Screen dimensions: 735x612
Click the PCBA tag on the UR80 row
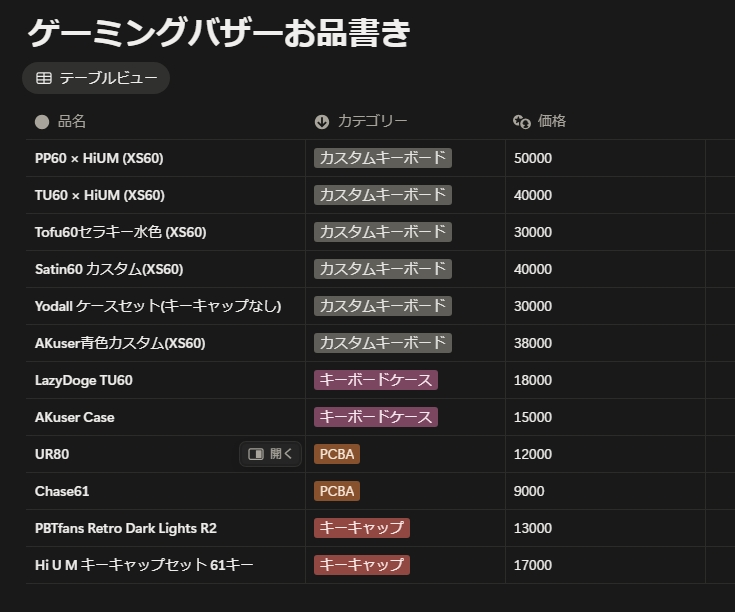pyautogui.click(x=337, y=454)
